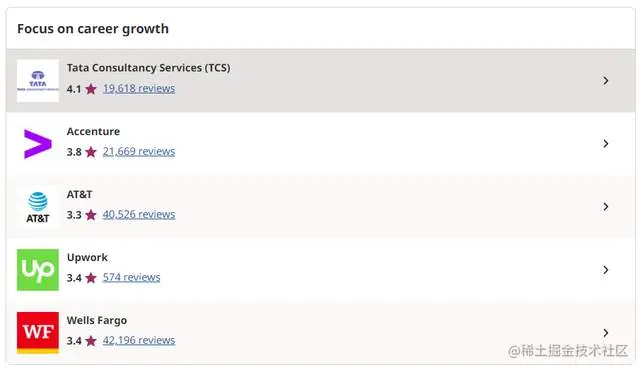Image resolution: width=640 pixels, height=370 pixels.
Task: Click the star icon beside 3.8 rating
Action: [91, 152]
